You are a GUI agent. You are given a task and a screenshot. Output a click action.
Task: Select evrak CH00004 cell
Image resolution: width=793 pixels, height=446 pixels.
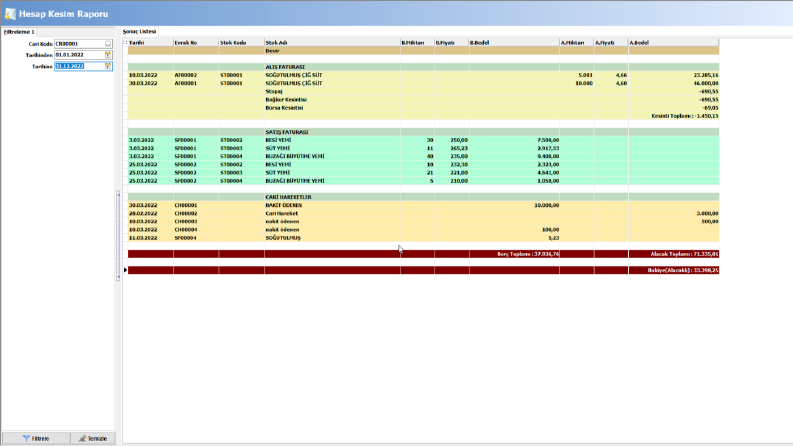[196, 230]
